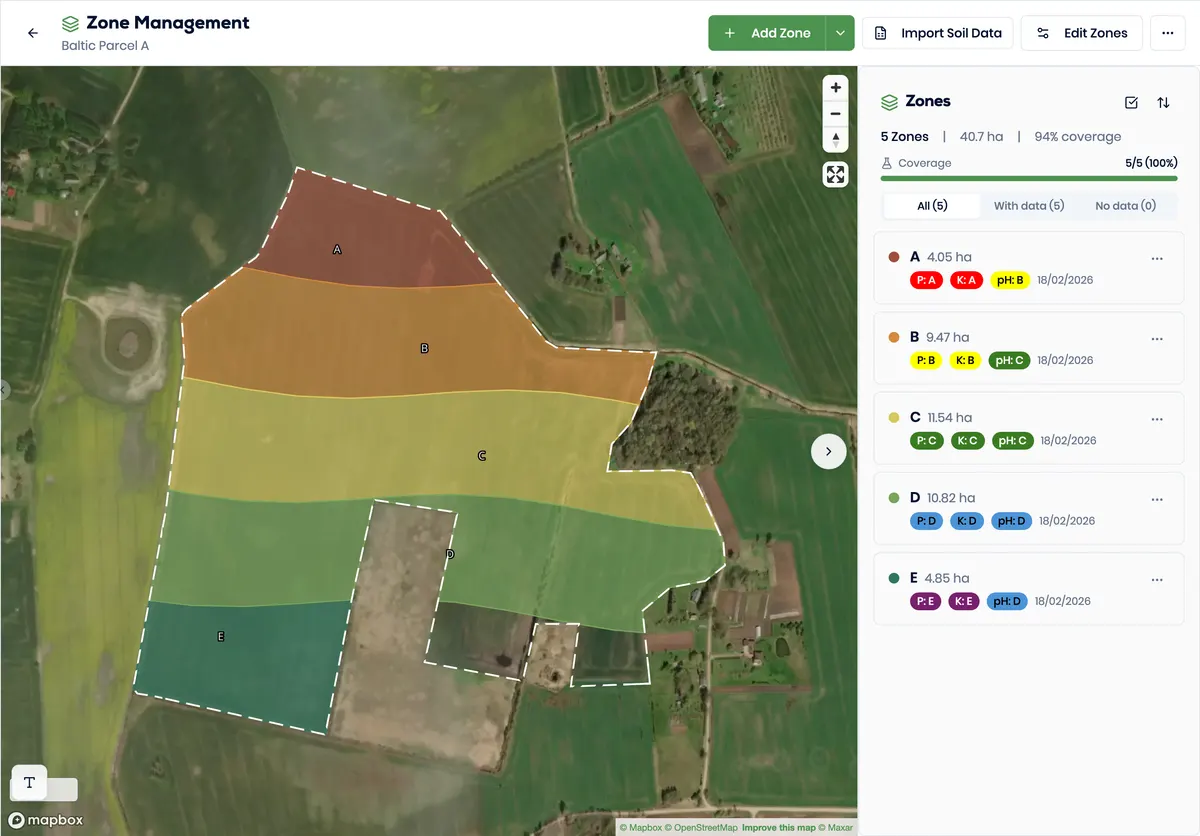Go back using the arrow icon
This screenshot has height=836, width=1200.
tap(33, 33)
